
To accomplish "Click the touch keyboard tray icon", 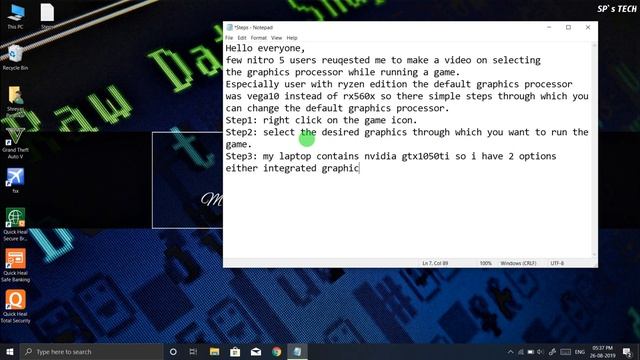I will tap(565, 351).
